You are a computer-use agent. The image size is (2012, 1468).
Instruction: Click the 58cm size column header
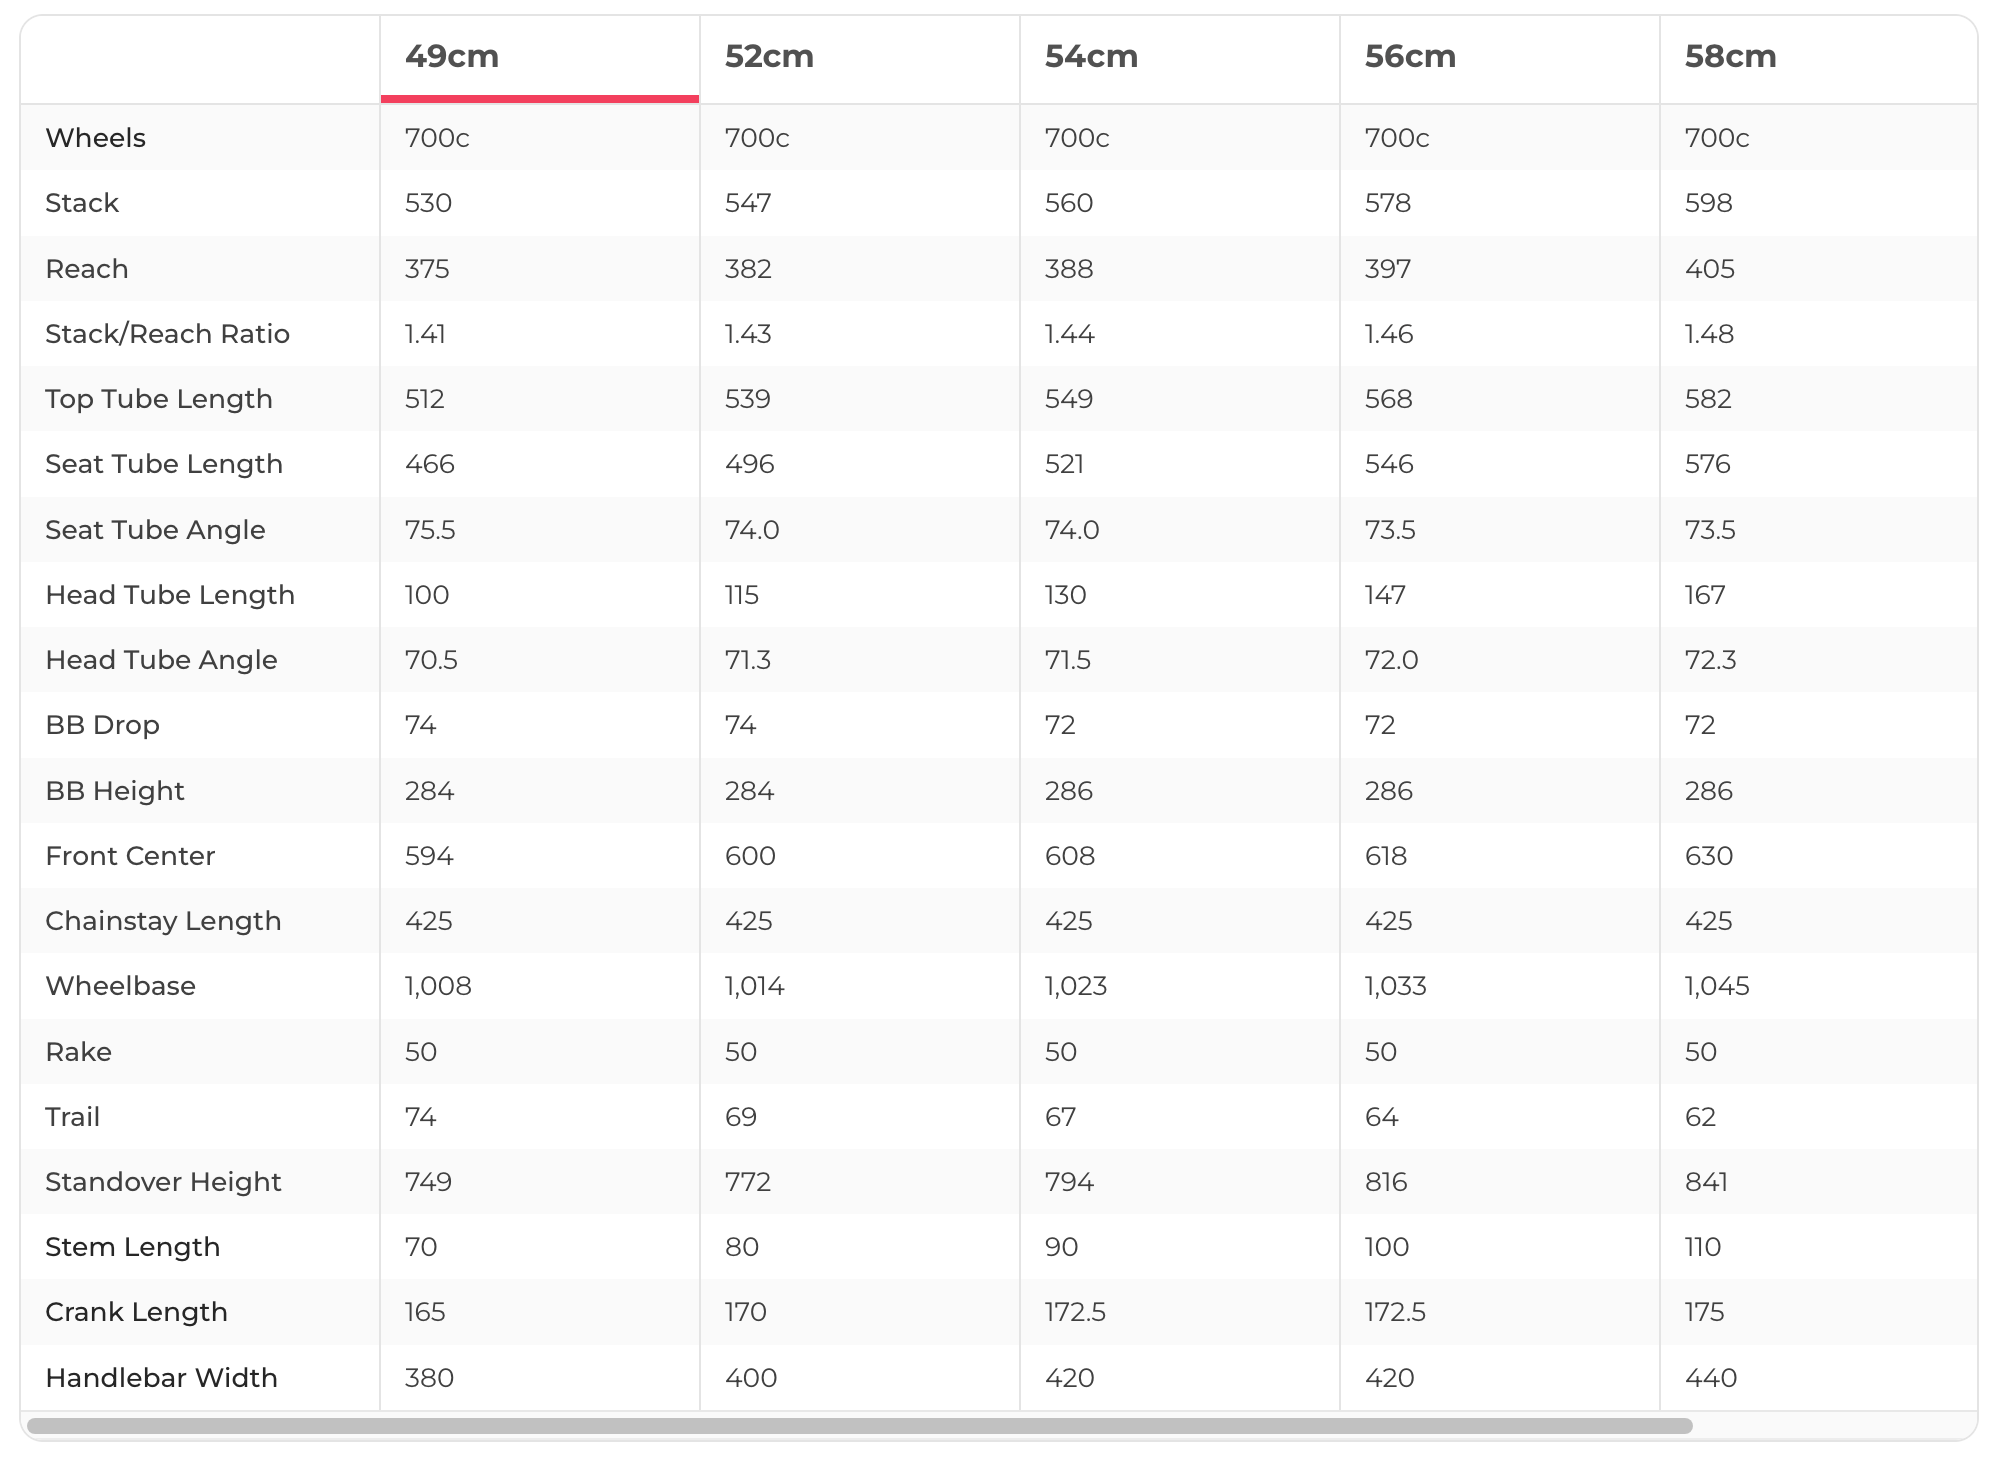click(1730, 57)
